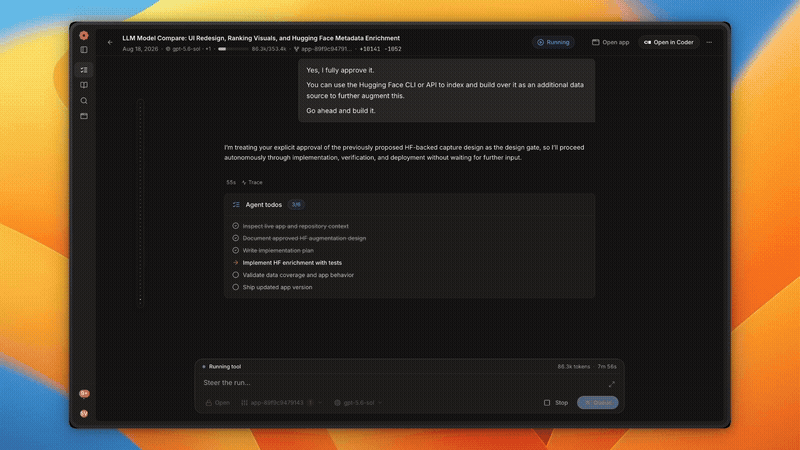Click the conversation minimap scrollbar
This screenshot has width=800, height=450.
coord(140,203)
